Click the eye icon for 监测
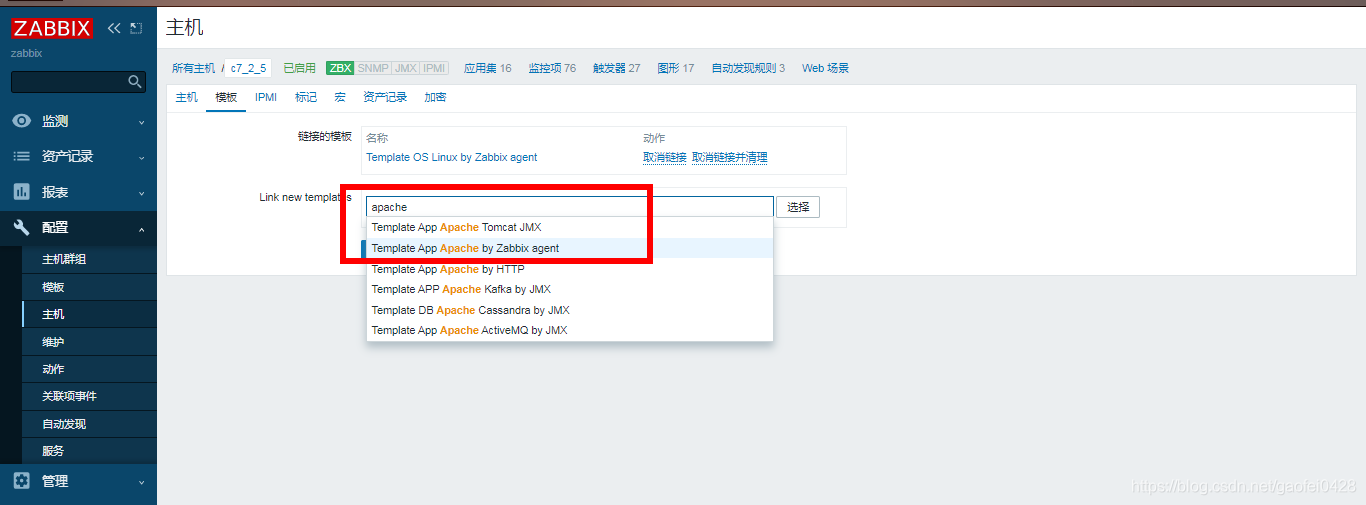Screen dimensions: 1366x505 click(21, 121)
